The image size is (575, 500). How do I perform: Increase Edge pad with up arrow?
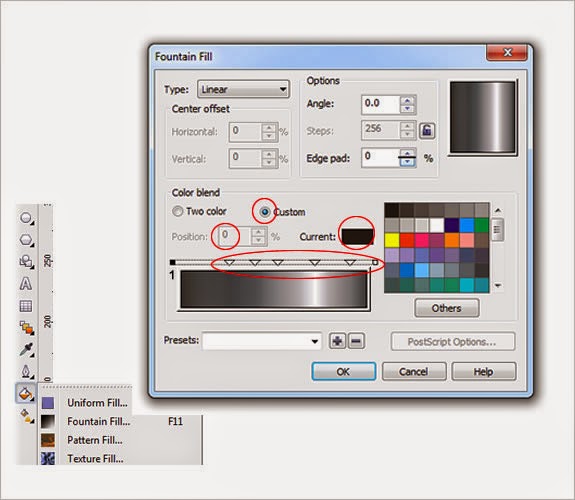[x=407, y=153]
